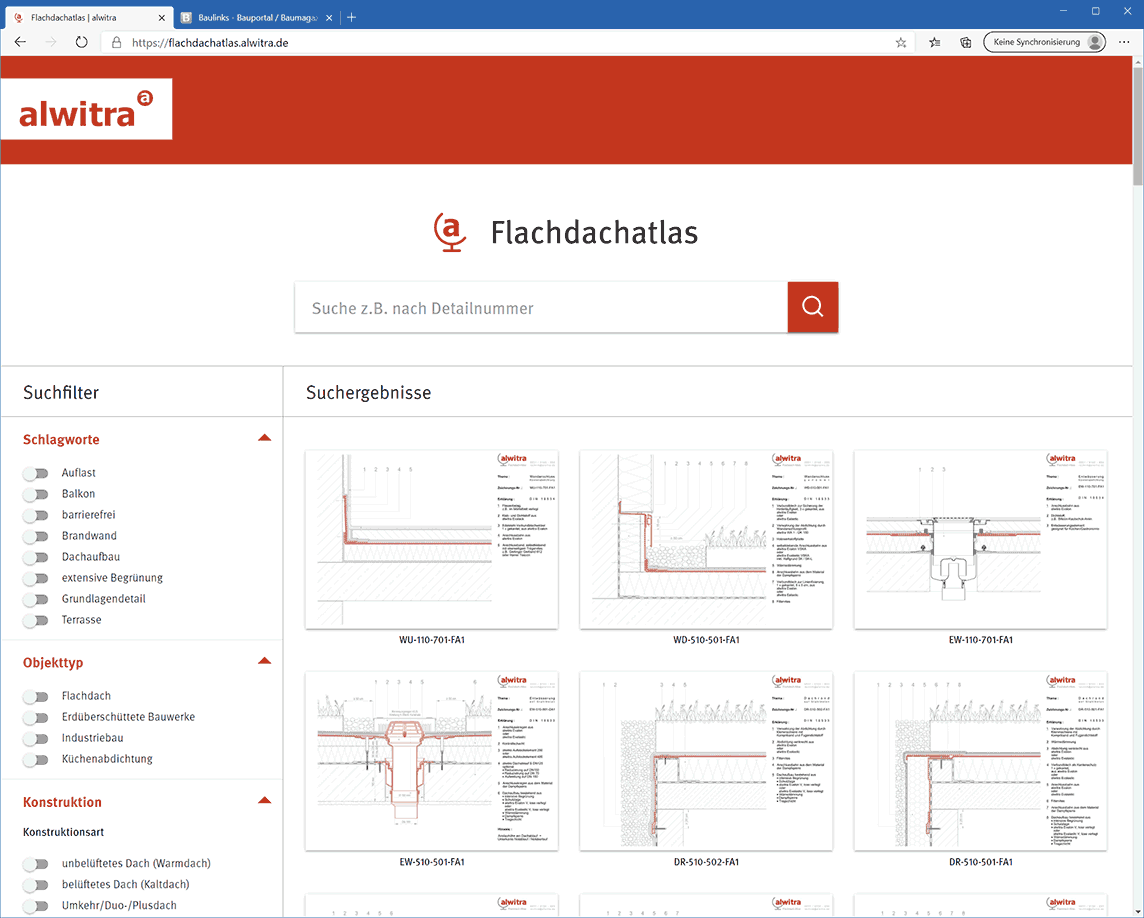Enable the Industriebau toggle
Image resolution: width=1144 pixels, height=918 pixels.
pos(35,738)
